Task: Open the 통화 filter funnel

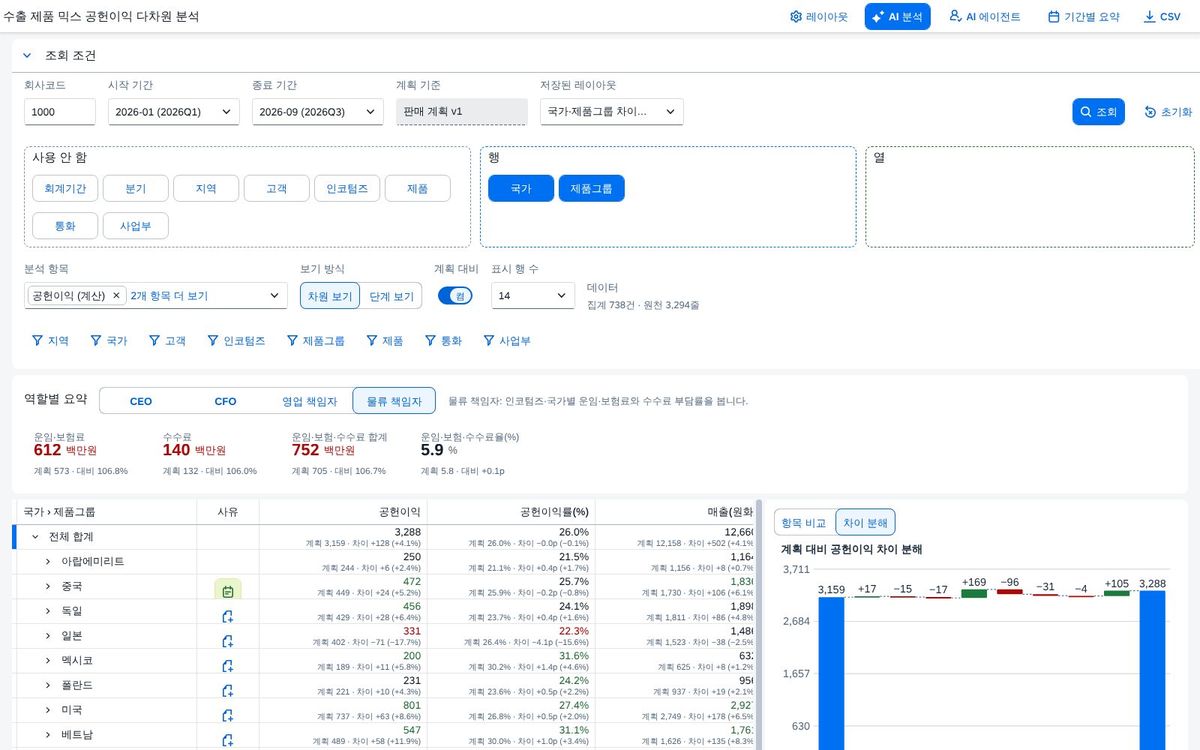Action: [x=443, y=341]
